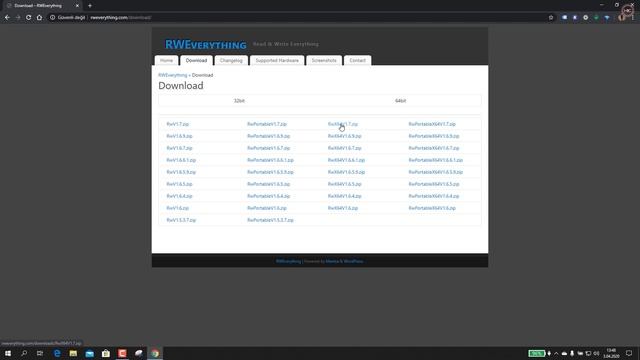The height and width of the screenshot is (360, 640).
Task: Download RwPortableV1.5.3.7.zip
Action: pos(270,220)
